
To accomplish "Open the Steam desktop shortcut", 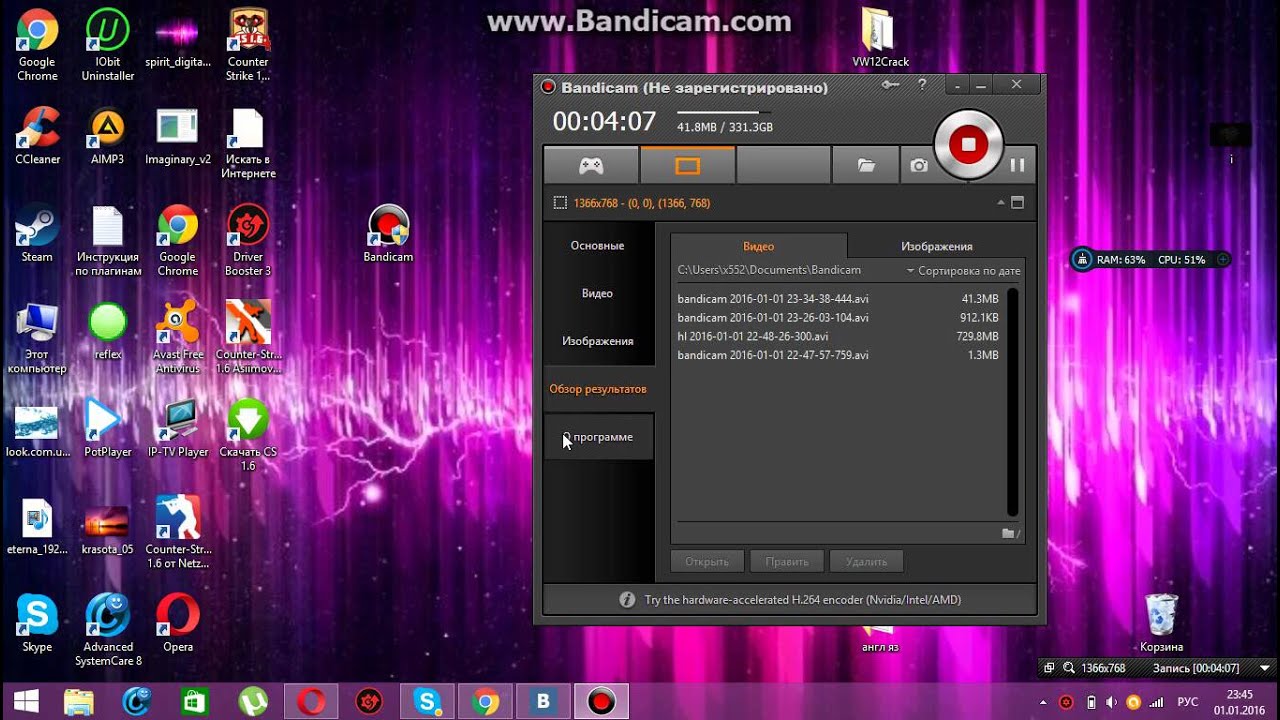I will tap(37, 234).
